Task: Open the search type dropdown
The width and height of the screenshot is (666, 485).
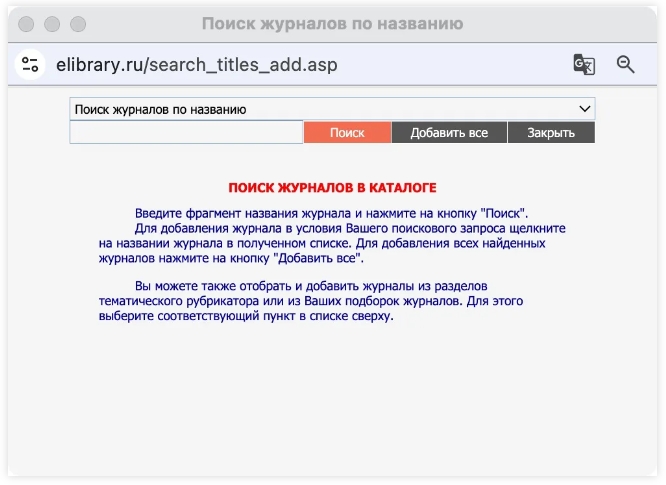Action: pos(332,109)
